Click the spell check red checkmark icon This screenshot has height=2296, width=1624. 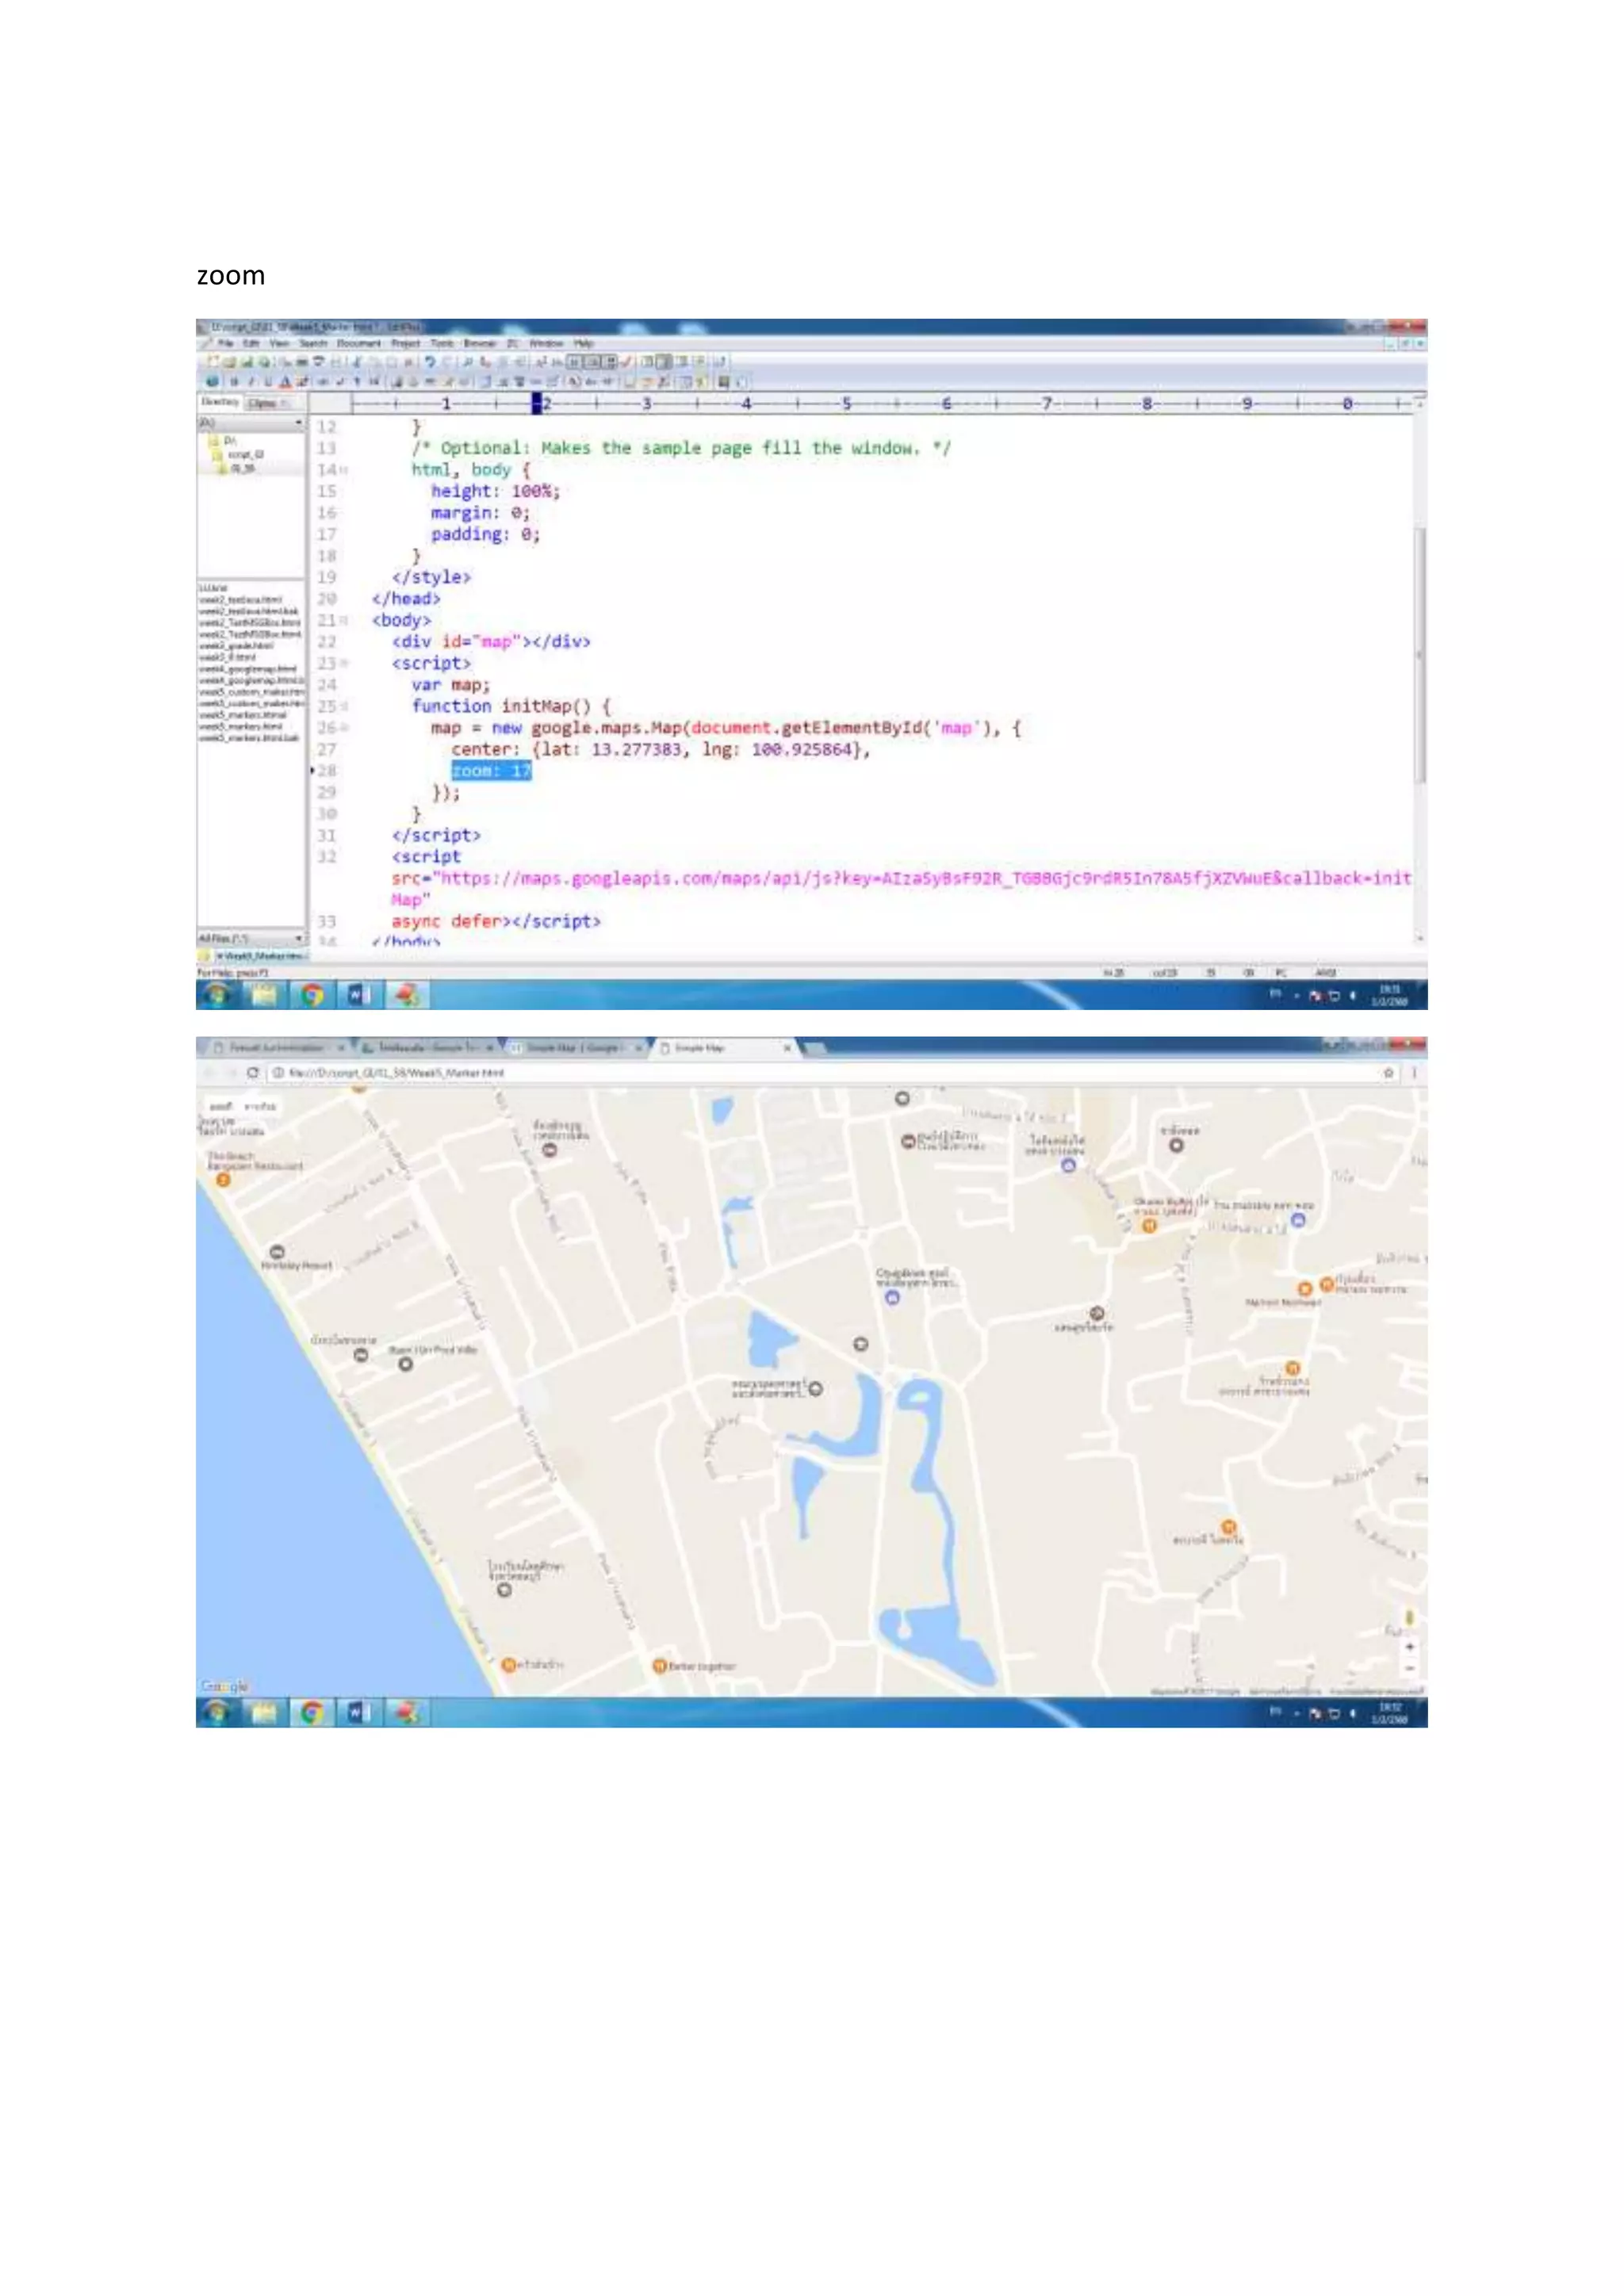coord(627,362)
